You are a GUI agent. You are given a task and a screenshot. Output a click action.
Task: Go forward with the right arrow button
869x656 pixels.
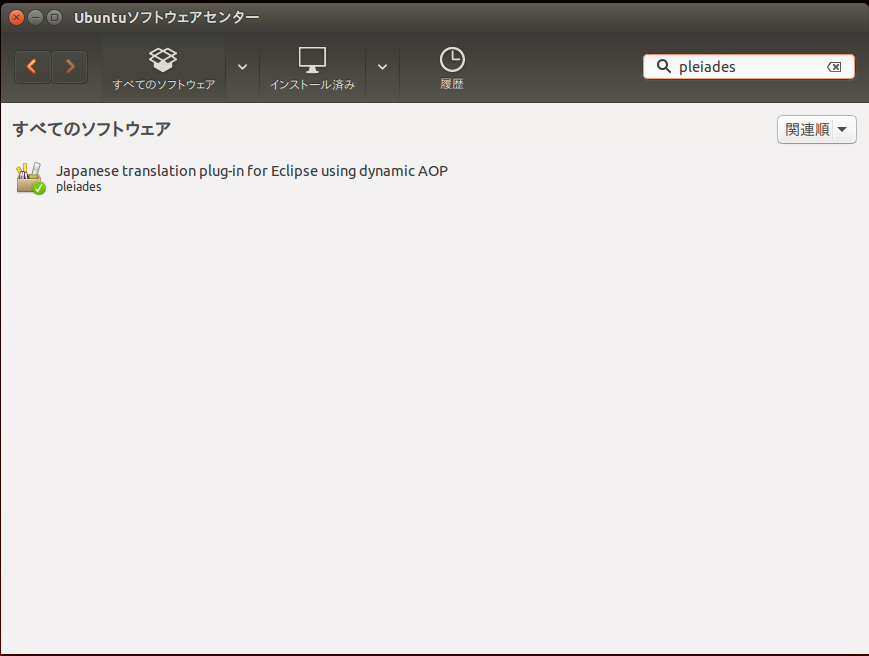click(x=70, y=67)
